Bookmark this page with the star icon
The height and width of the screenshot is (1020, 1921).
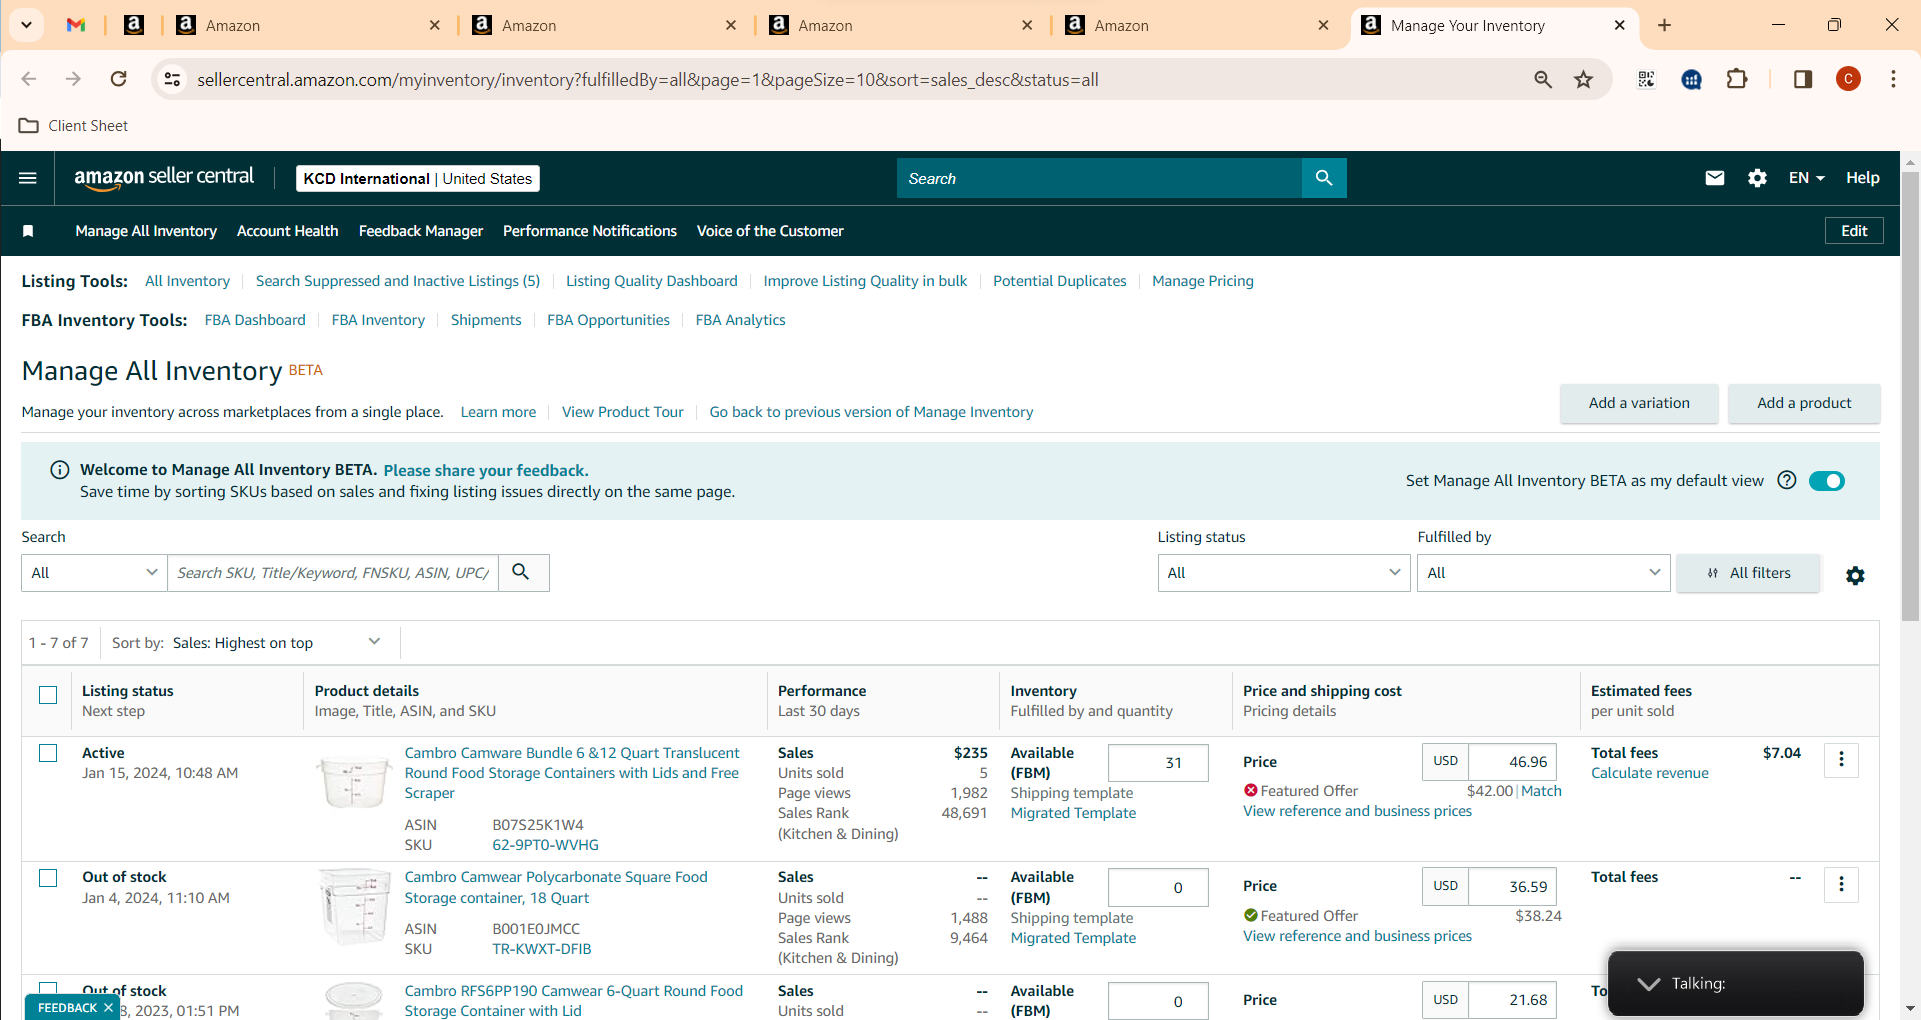1584,79
